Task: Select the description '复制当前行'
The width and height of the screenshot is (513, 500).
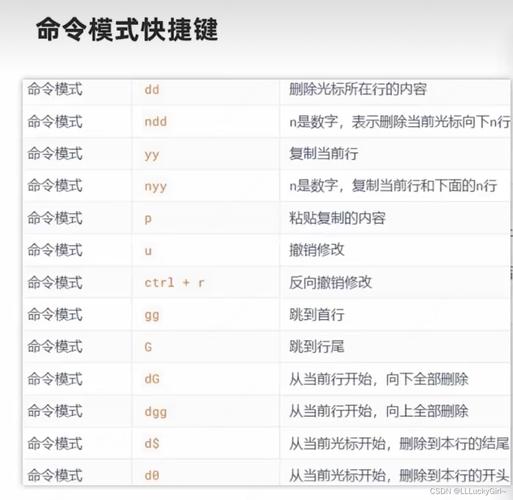Action: pos(324,154)
